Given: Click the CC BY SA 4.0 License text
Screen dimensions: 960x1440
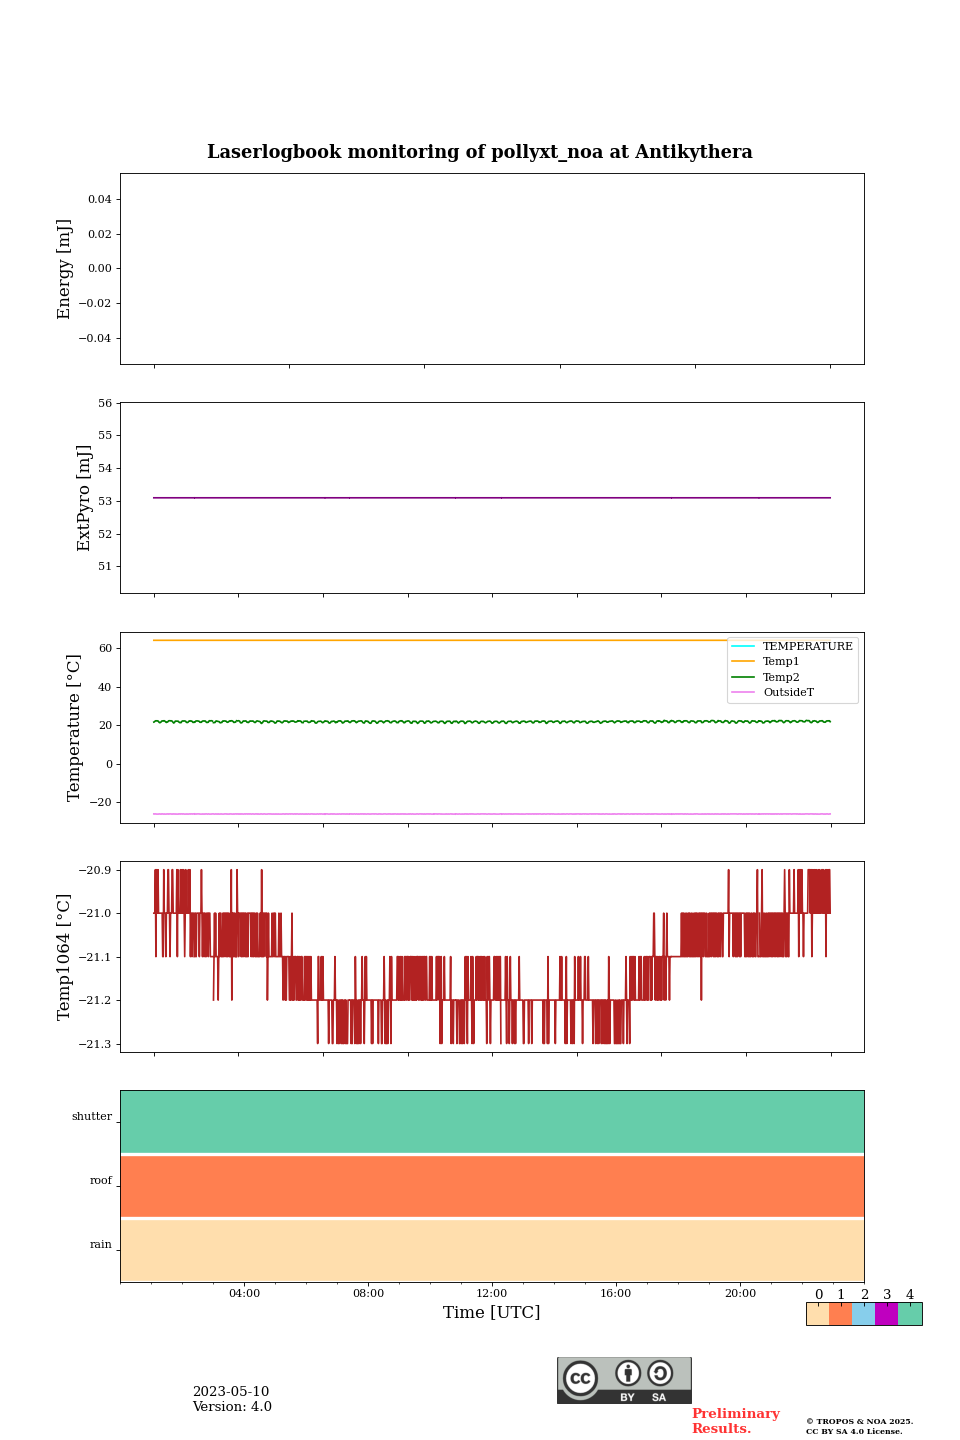Looking at the screenshot, I should pyautogui.click(x=854, y=1431).
